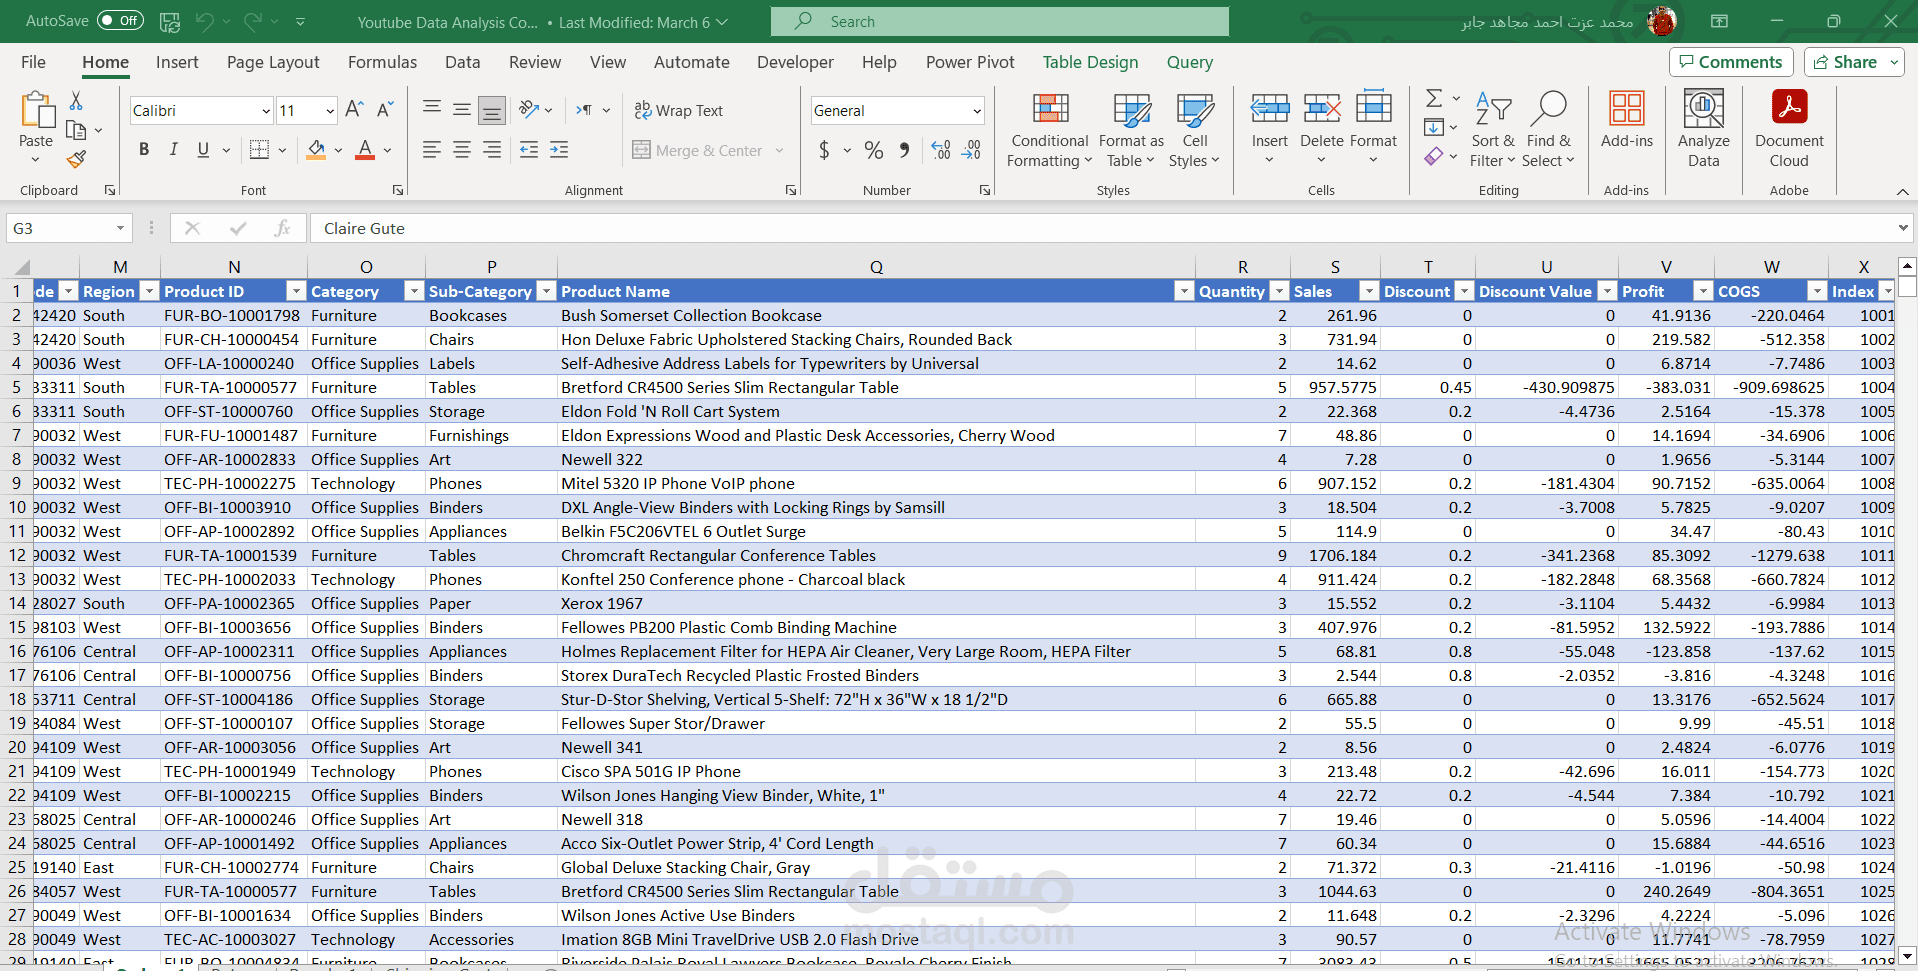Screen dimensions: 1918x971
Task: Open the Formulas ribbon tab
Action: tap(382, 62)
